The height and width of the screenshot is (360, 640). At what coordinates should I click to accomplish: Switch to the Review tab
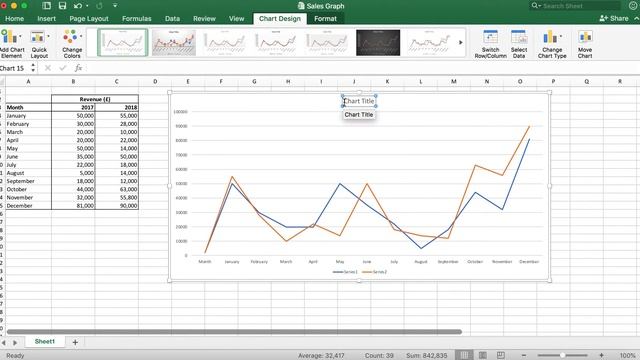[204, 19]
